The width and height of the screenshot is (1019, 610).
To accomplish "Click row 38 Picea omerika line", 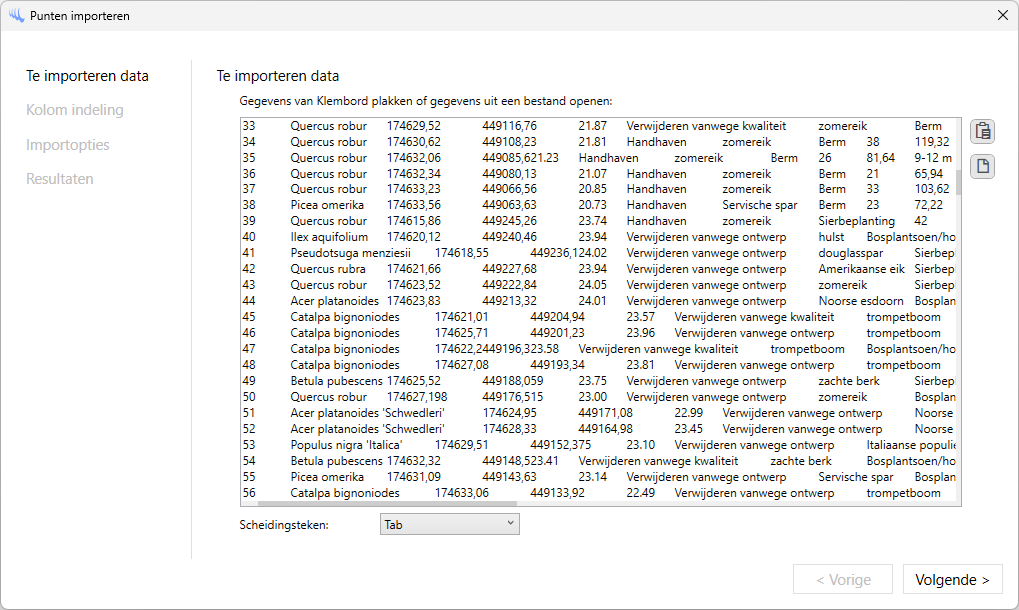I will pyautogui.click(x=328, y=205).
